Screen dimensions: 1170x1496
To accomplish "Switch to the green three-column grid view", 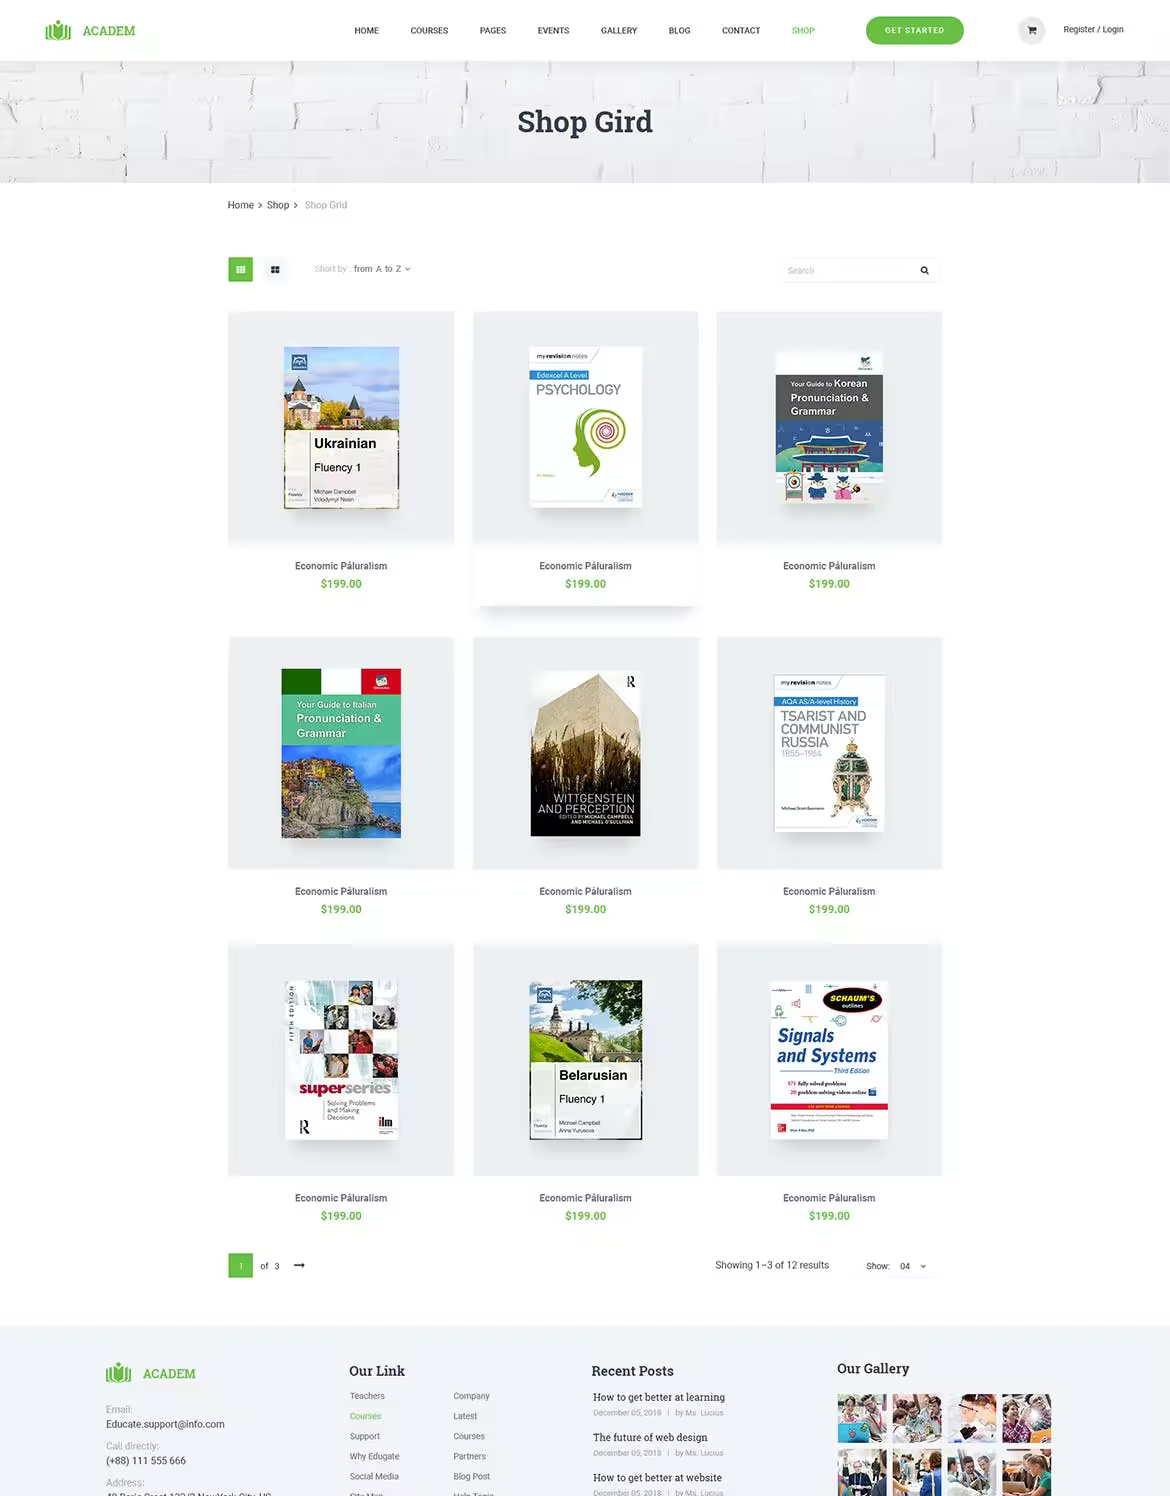I will [x=240, y=269].
